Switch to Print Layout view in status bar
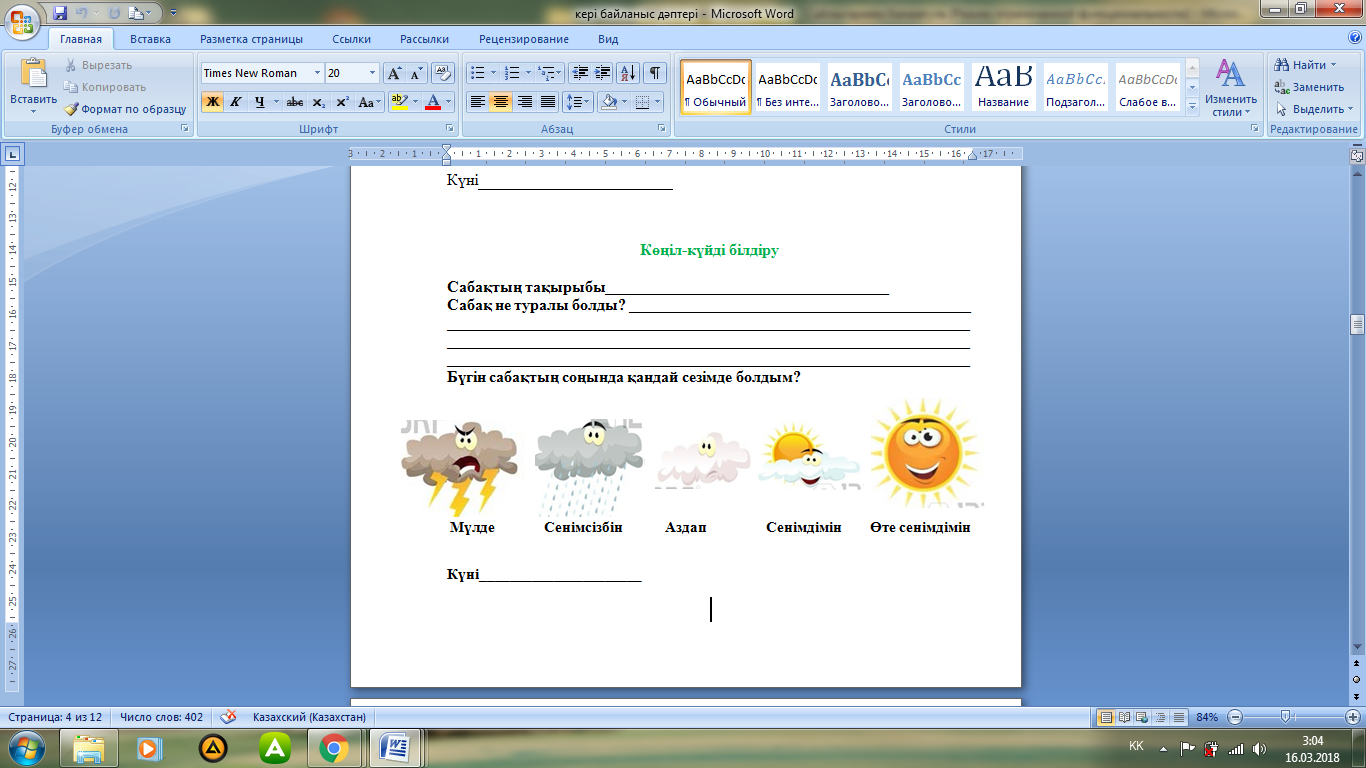 click(1106, 717)
